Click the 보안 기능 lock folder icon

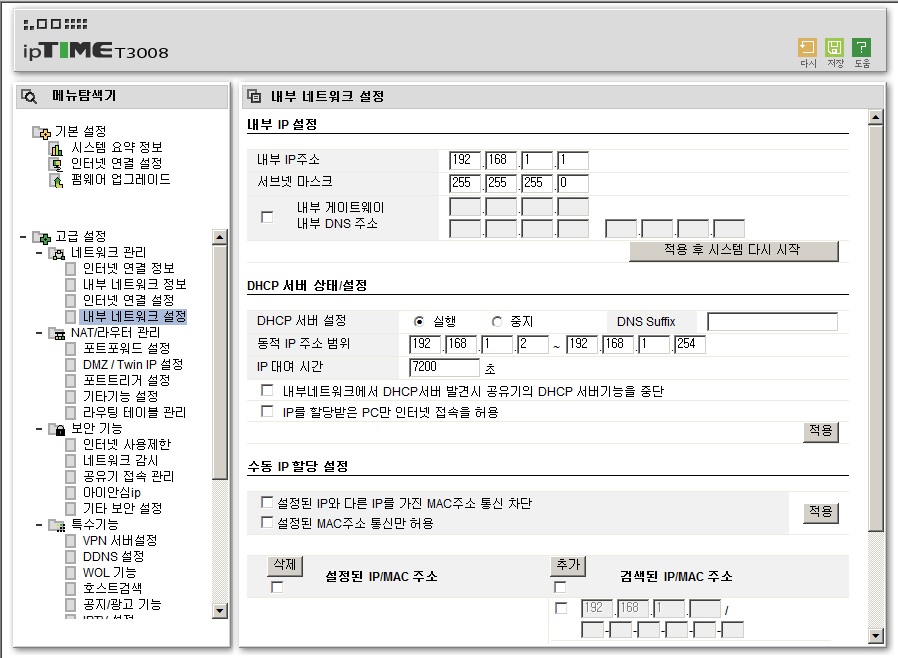58,430
